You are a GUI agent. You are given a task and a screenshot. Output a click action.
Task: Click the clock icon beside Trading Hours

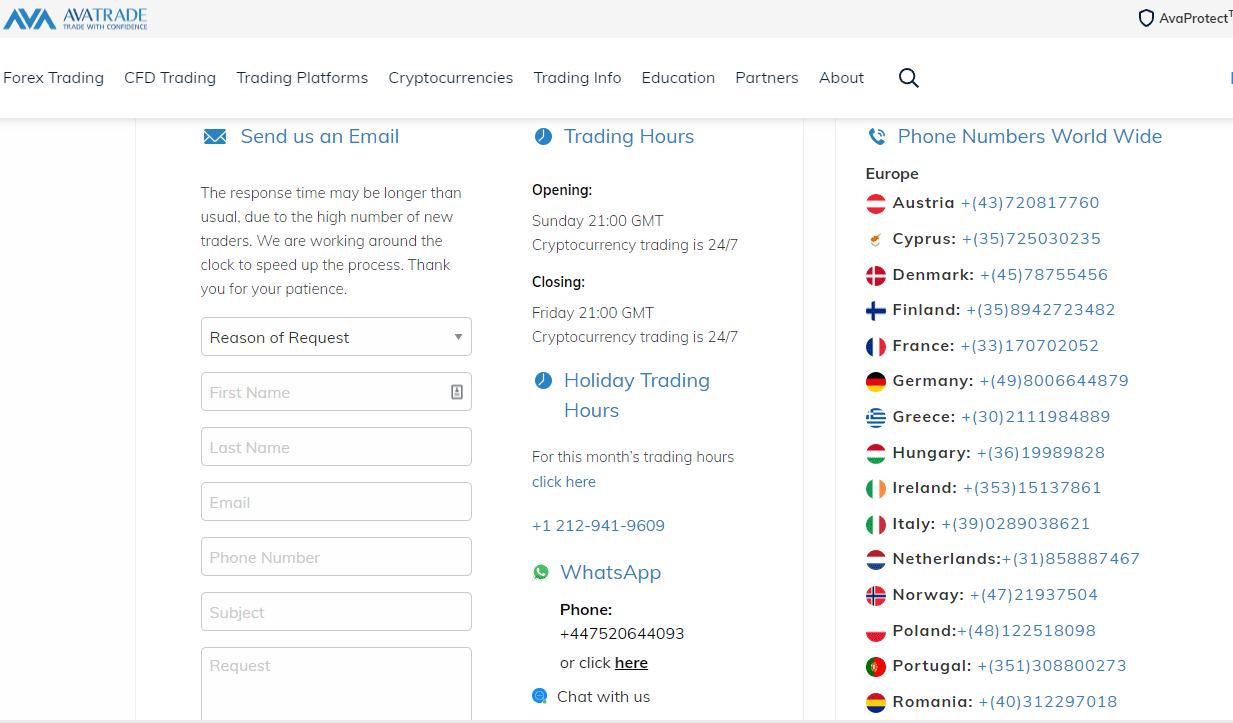pos(543,137)
